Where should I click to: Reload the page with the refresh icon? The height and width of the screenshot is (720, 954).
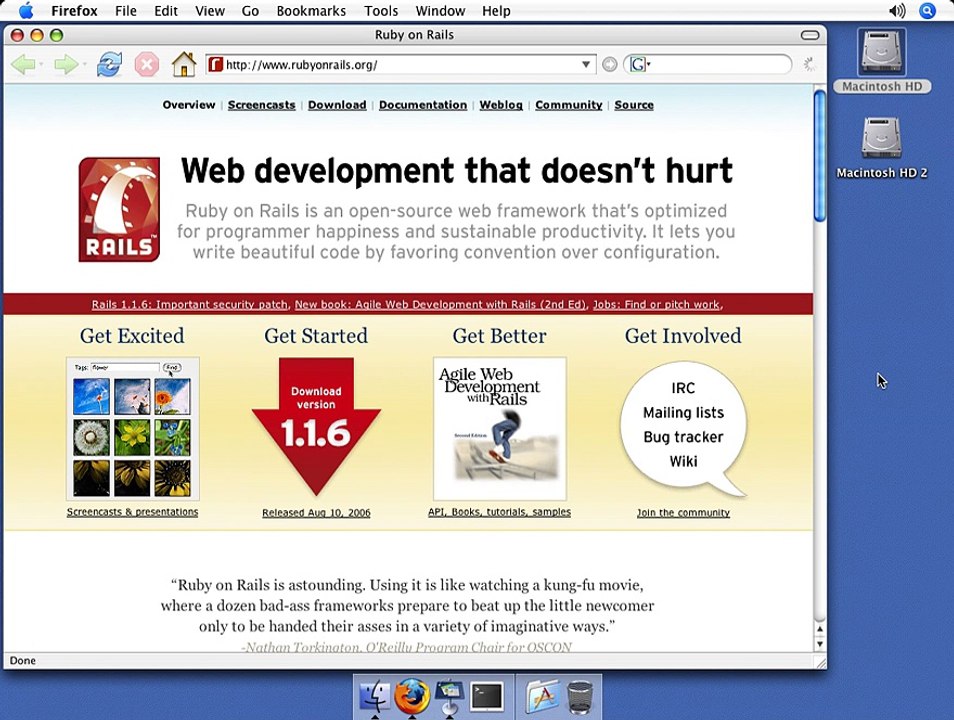click(x=109, y=65)
